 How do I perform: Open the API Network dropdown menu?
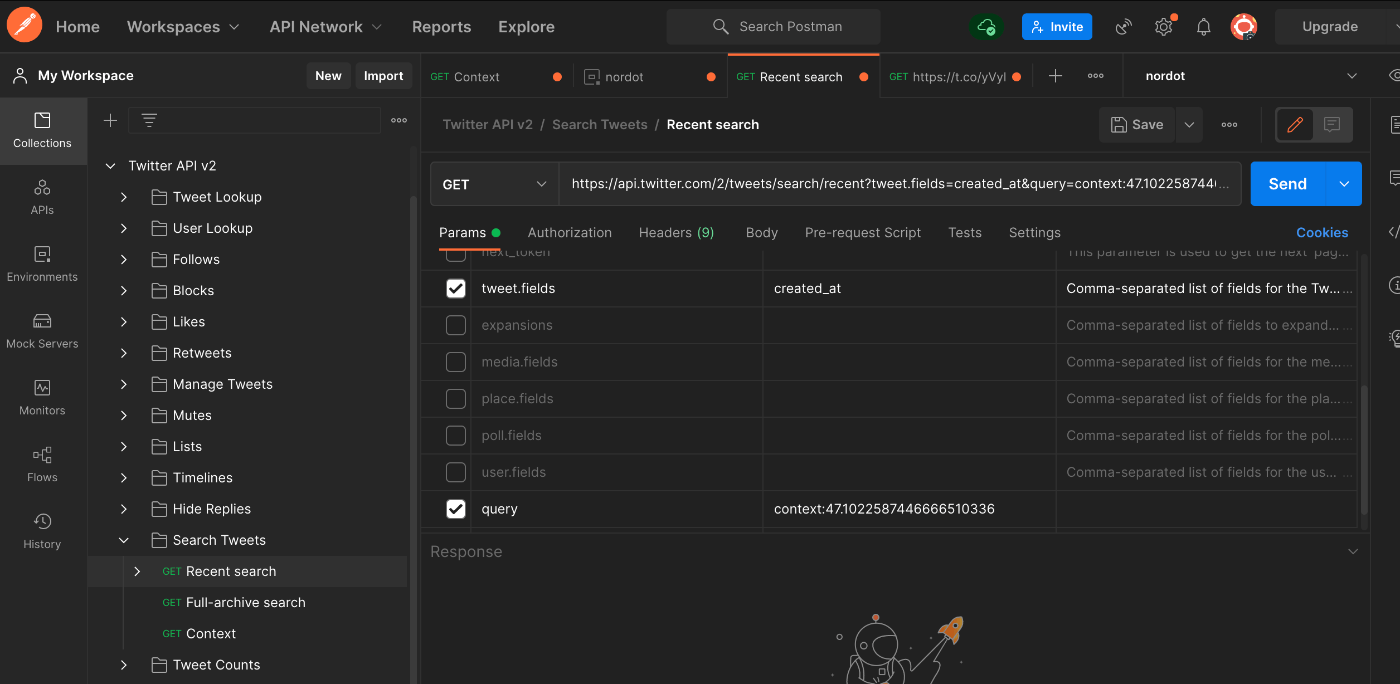tap(326, 27)
